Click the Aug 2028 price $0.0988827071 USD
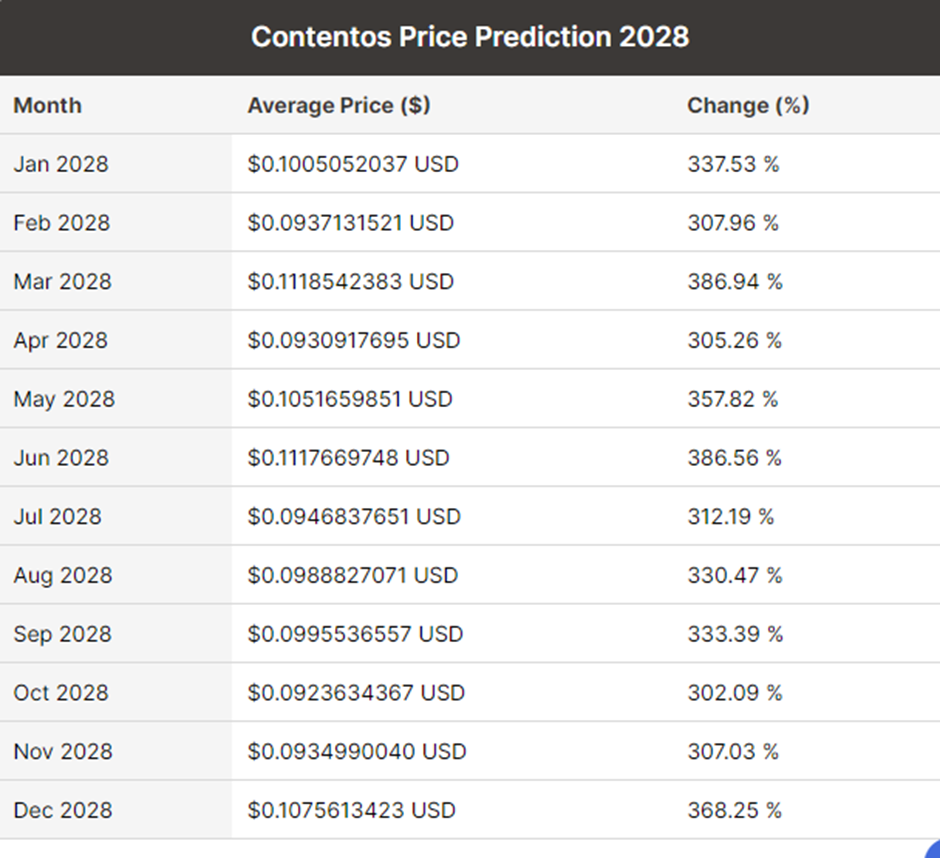This screenshot has width=940, height=858. tap(353, 576)
